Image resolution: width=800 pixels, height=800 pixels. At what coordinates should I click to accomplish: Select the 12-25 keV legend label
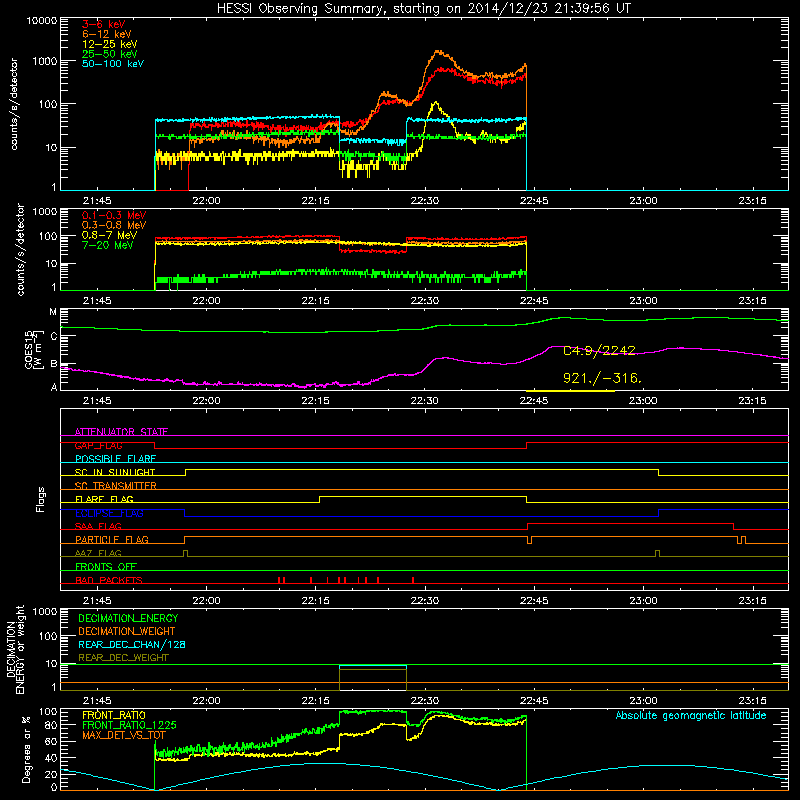(110, 44)
